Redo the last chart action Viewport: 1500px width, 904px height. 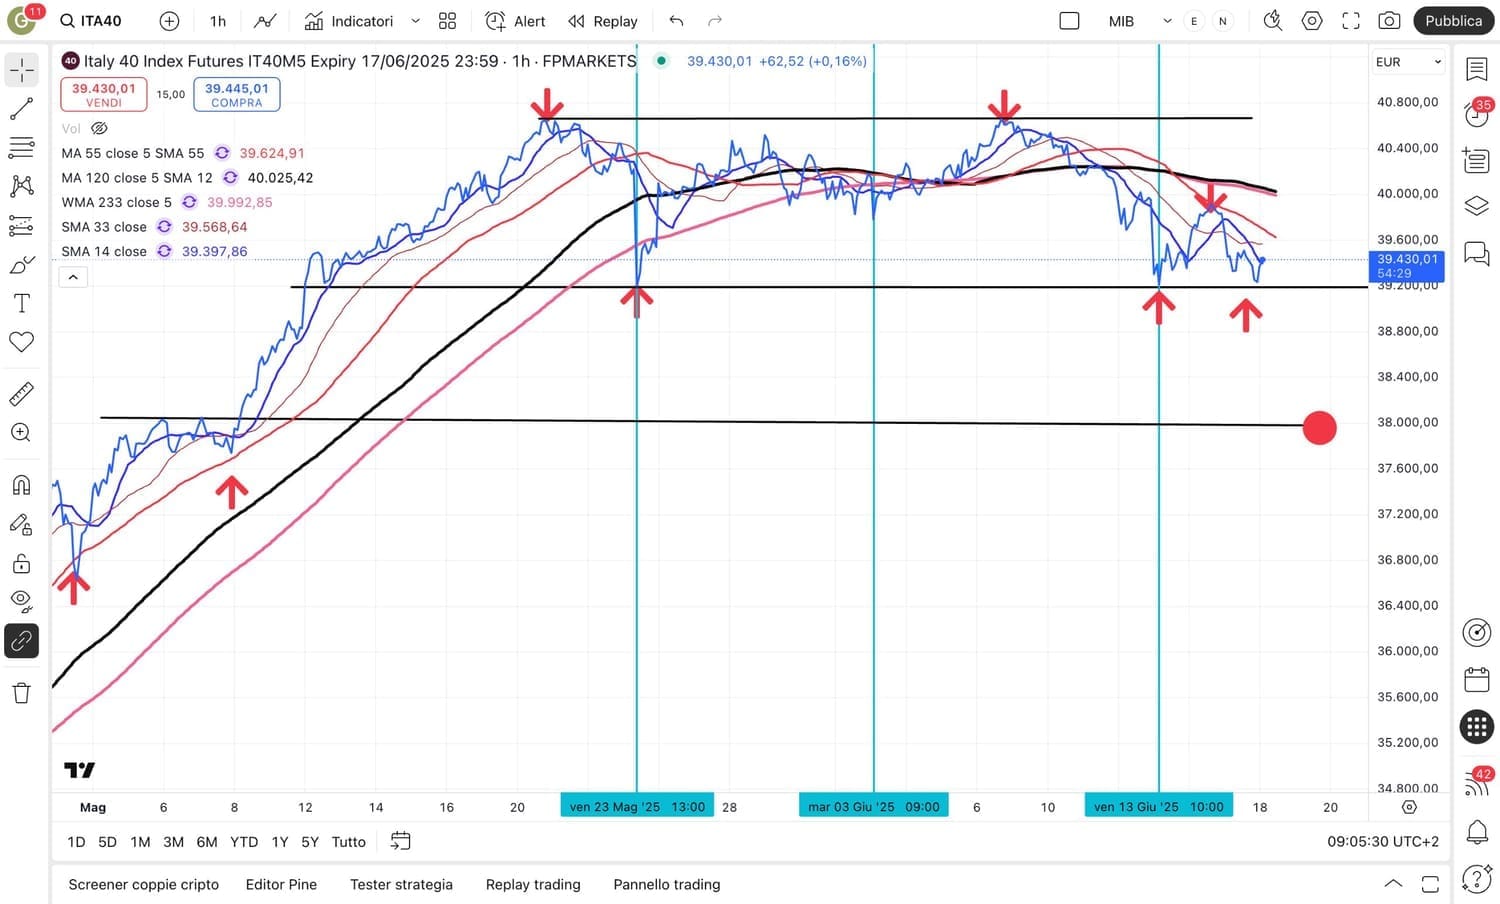pos(715,21)
